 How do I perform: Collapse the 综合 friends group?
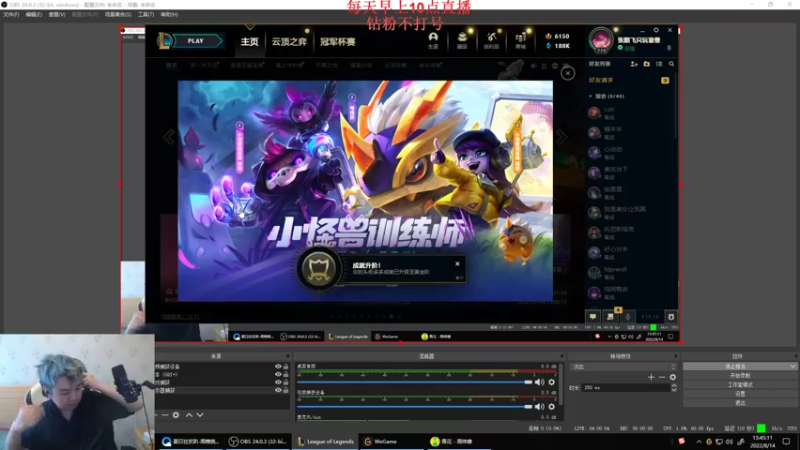coord(607,96)
